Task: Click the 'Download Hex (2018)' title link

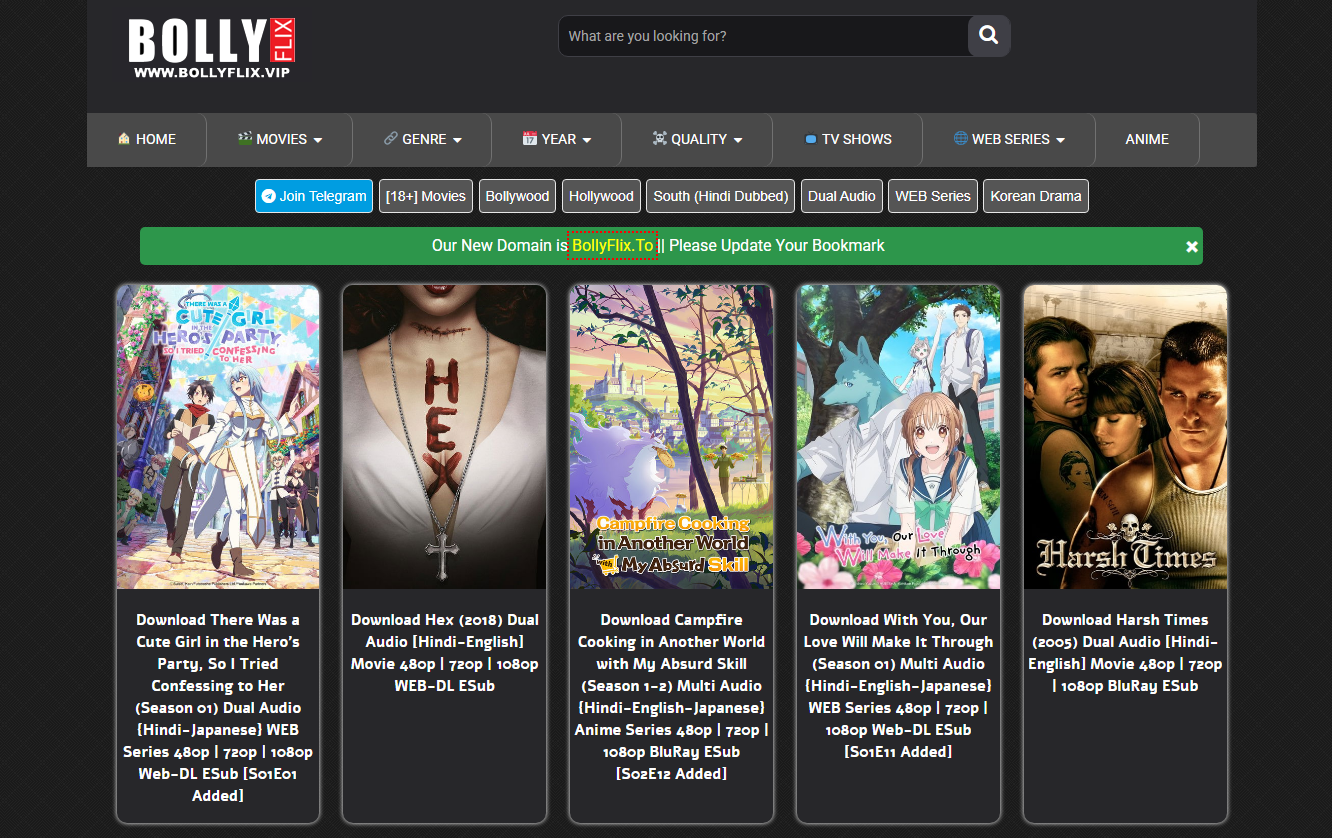Action: [445, 653]
